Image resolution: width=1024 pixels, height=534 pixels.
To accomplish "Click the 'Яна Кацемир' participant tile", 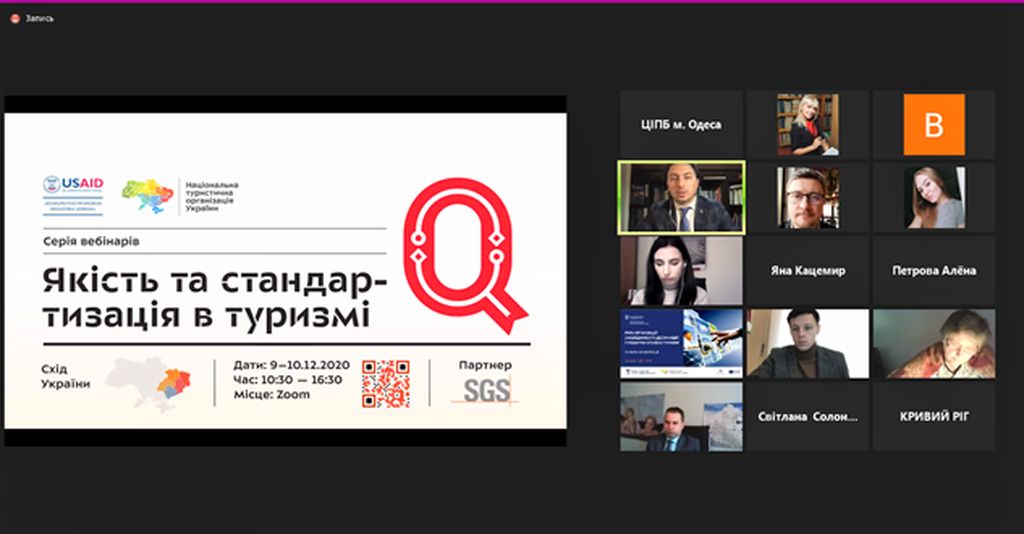I will point(808,271).
